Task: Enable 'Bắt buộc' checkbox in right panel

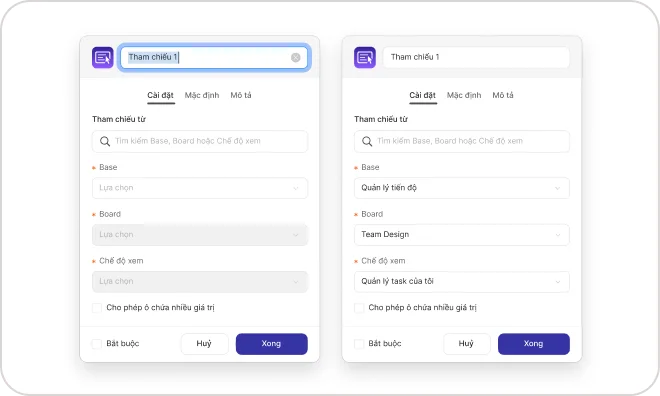Action: [359, 344]
